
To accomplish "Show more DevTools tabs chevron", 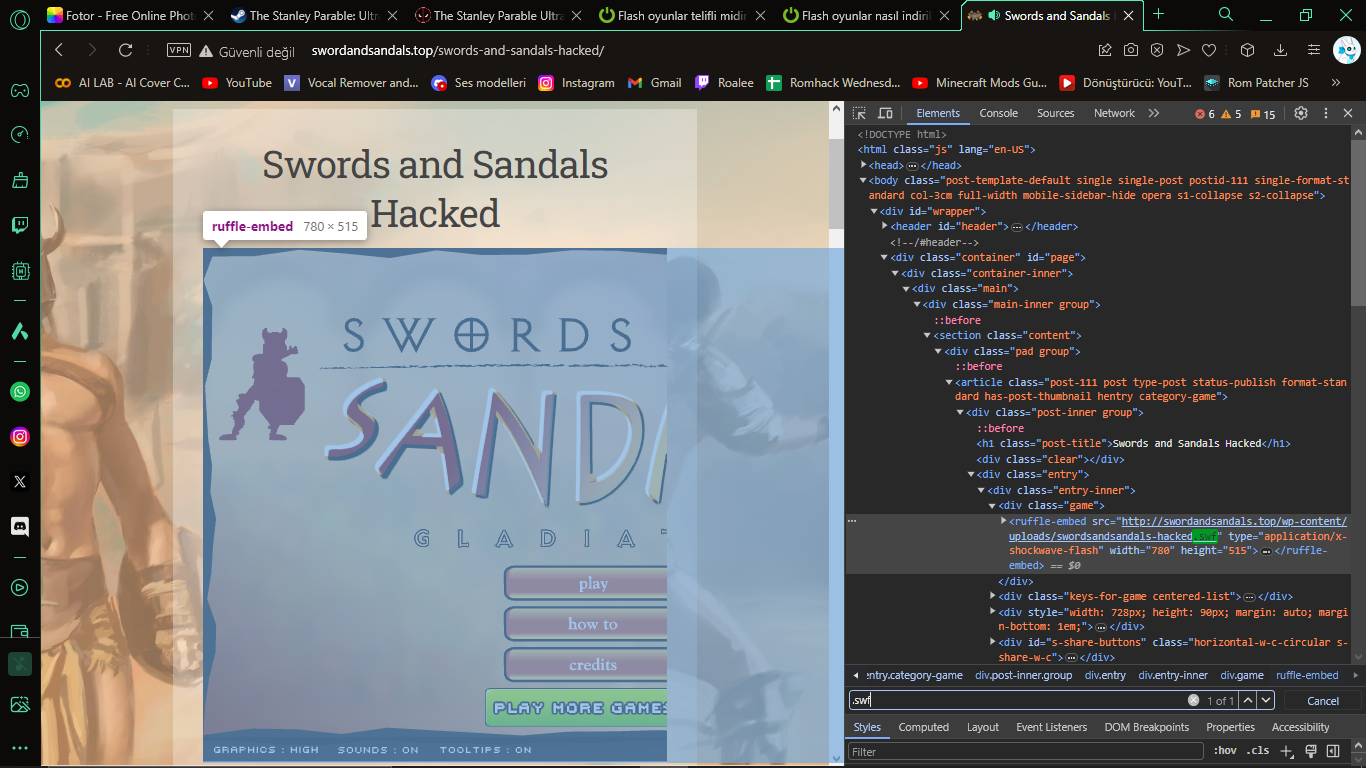I will click(1154, 113).
